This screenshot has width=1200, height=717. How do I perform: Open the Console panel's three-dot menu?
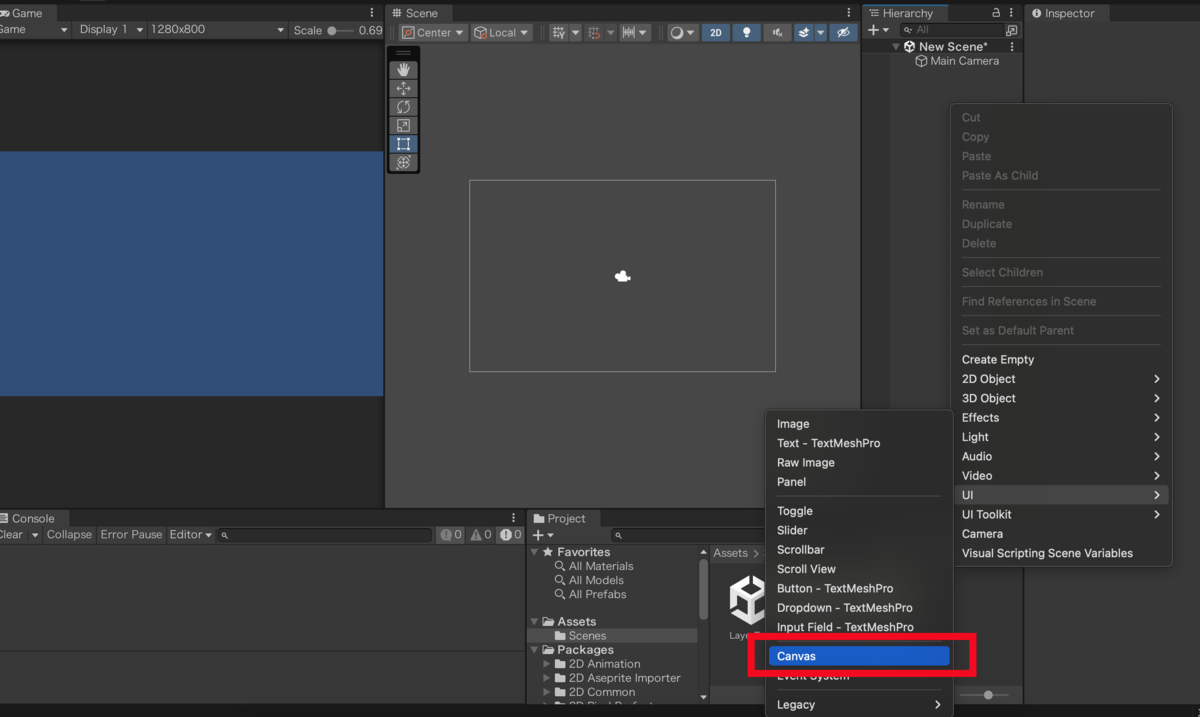click(513, 518)
